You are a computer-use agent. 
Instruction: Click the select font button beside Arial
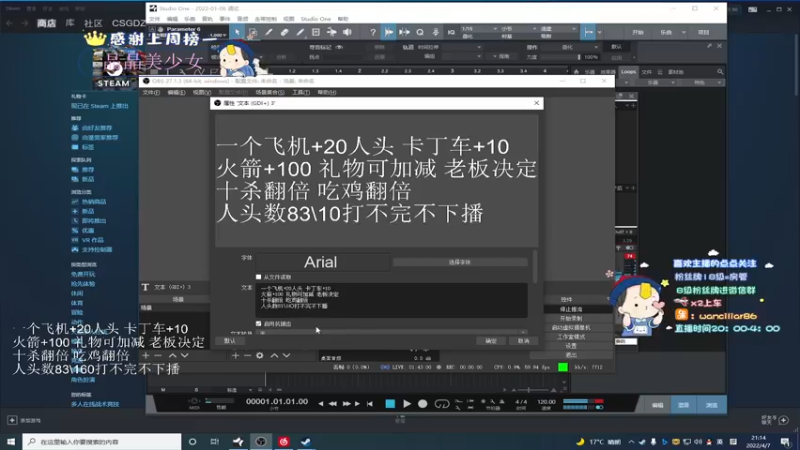tap(460, 262)
